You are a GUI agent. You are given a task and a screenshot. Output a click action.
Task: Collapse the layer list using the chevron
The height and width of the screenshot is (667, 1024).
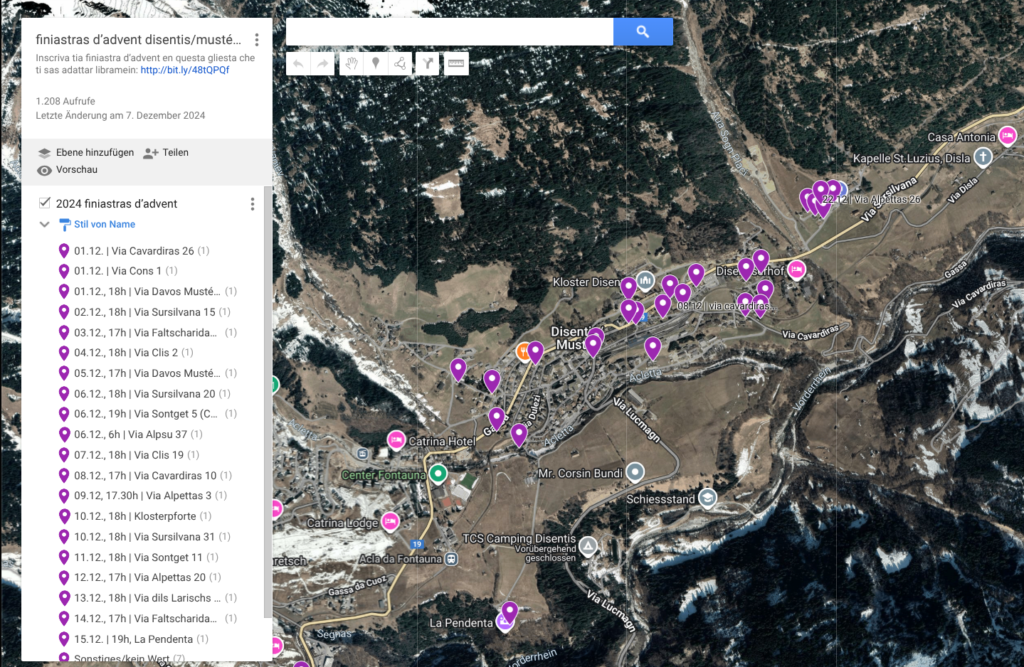(x=44, y=225)
